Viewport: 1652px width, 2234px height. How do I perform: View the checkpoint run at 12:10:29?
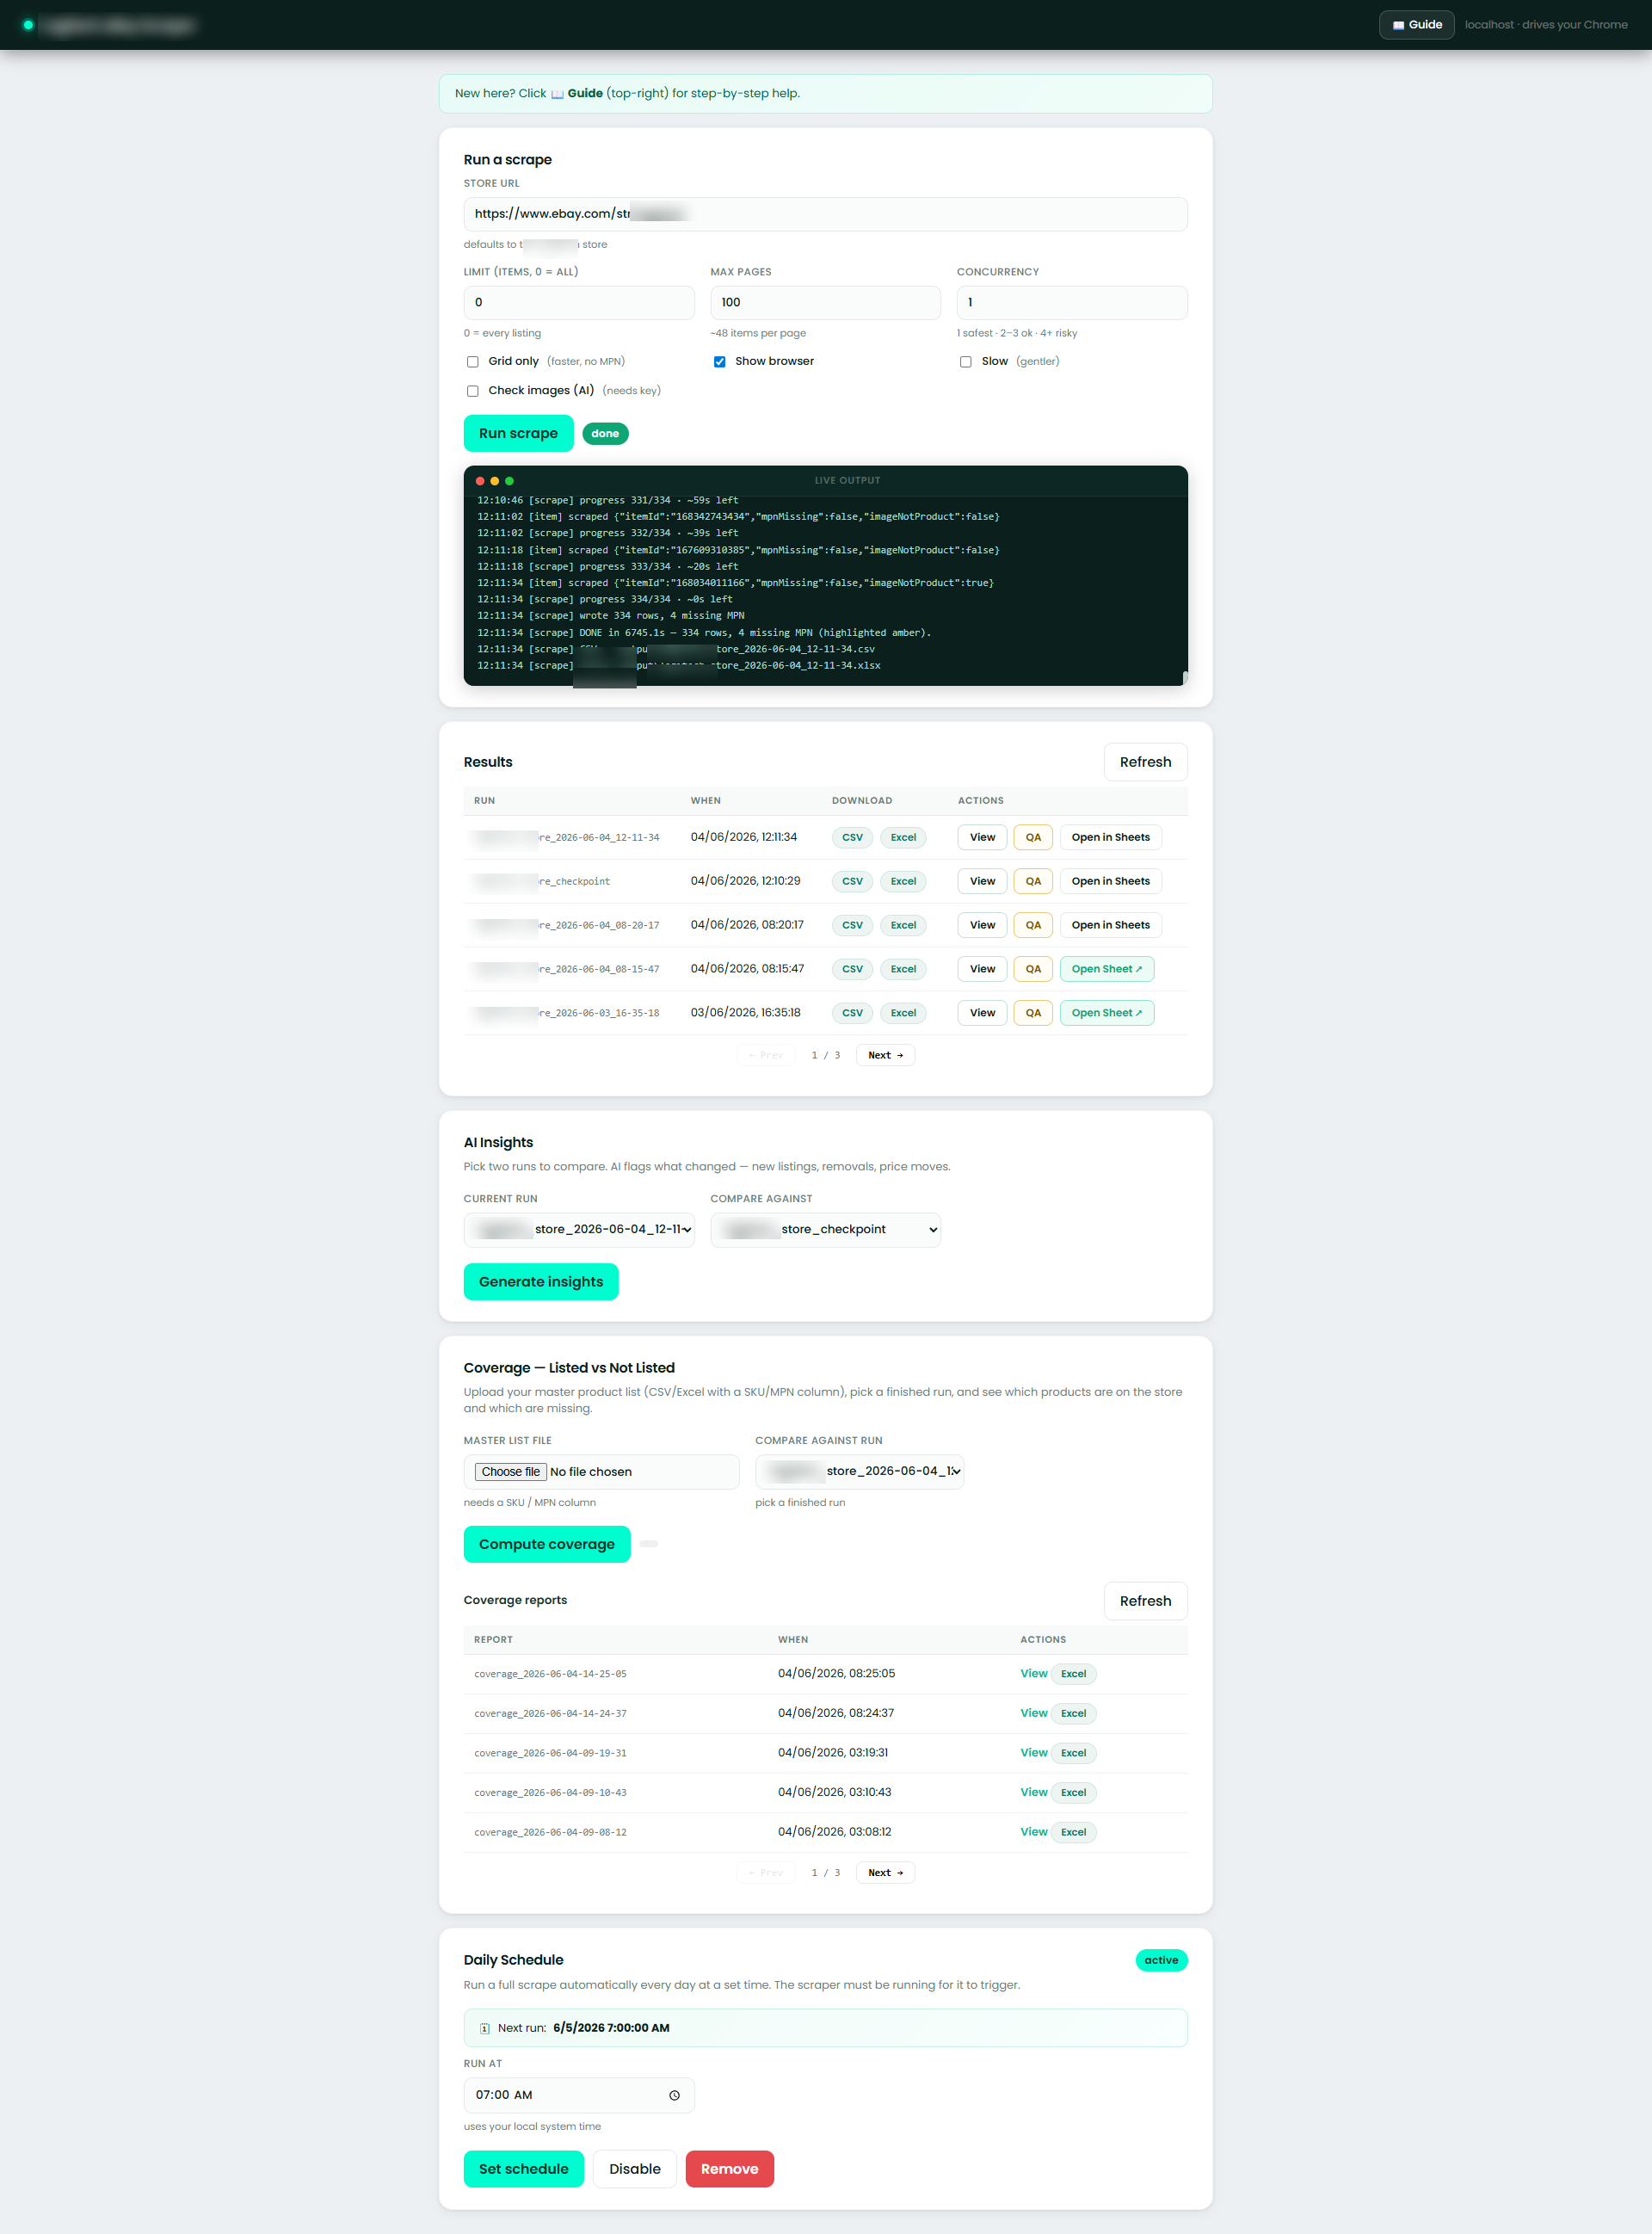point(982,882)
